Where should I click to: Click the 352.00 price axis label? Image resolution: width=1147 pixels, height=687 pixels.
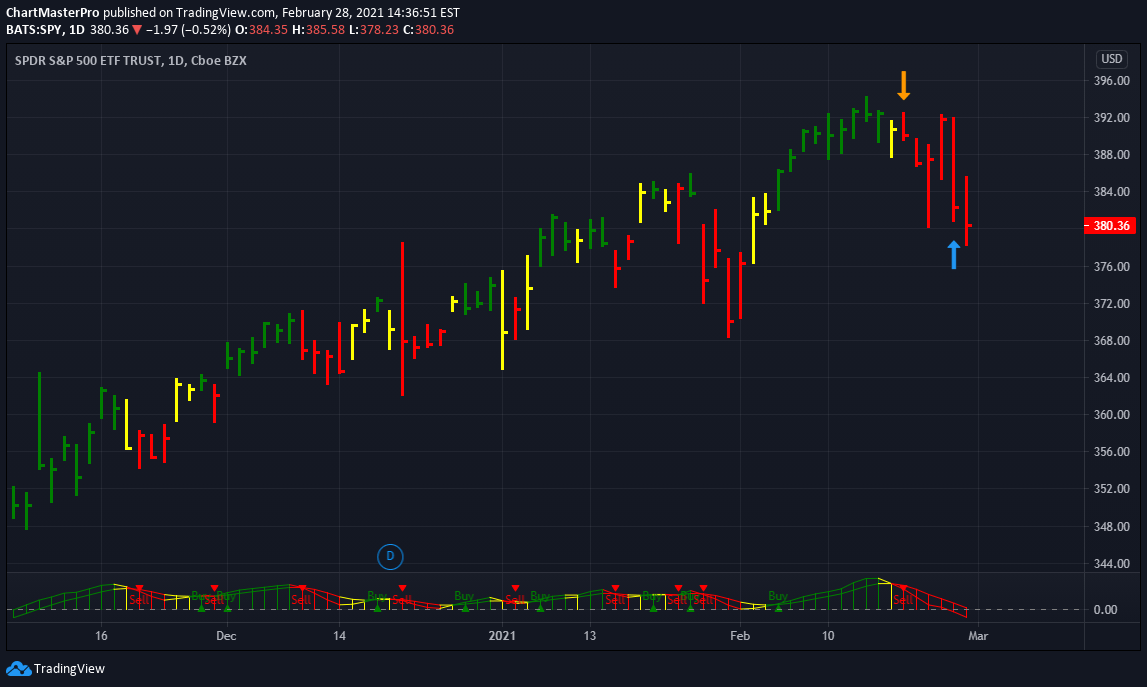[1111, 489]
